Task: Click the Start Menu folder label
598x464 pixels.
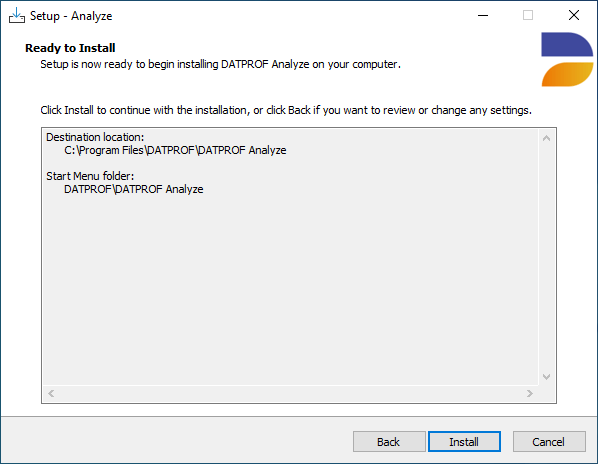Action: [x=90, y=176]
